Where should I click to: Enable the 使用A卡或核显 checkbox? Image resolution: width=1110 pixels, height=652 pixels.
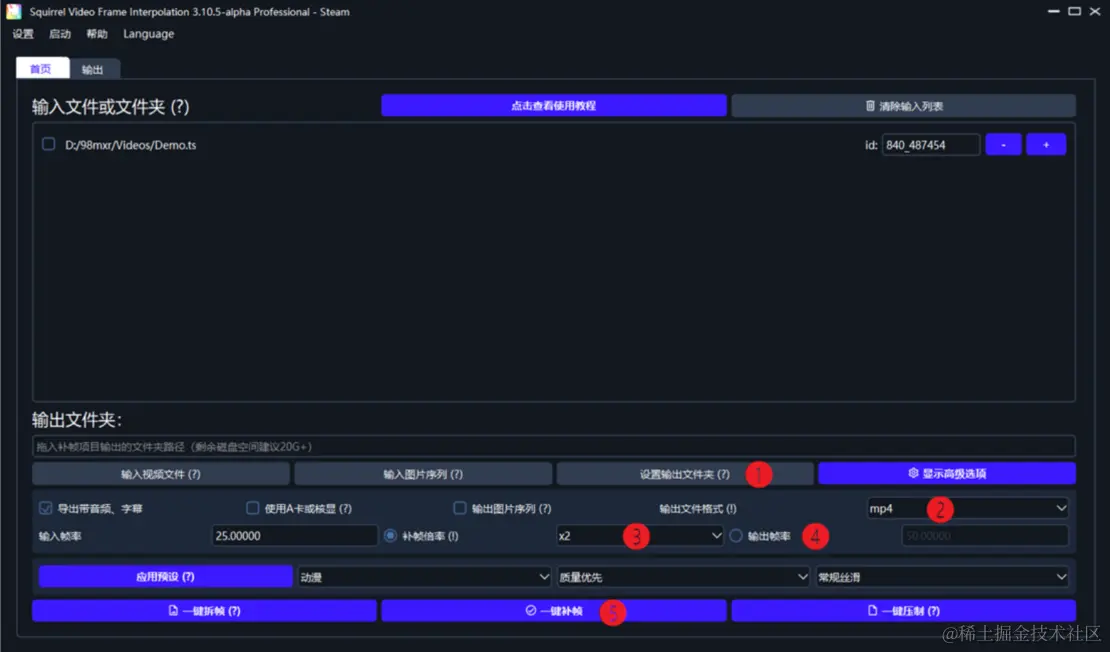253,508
